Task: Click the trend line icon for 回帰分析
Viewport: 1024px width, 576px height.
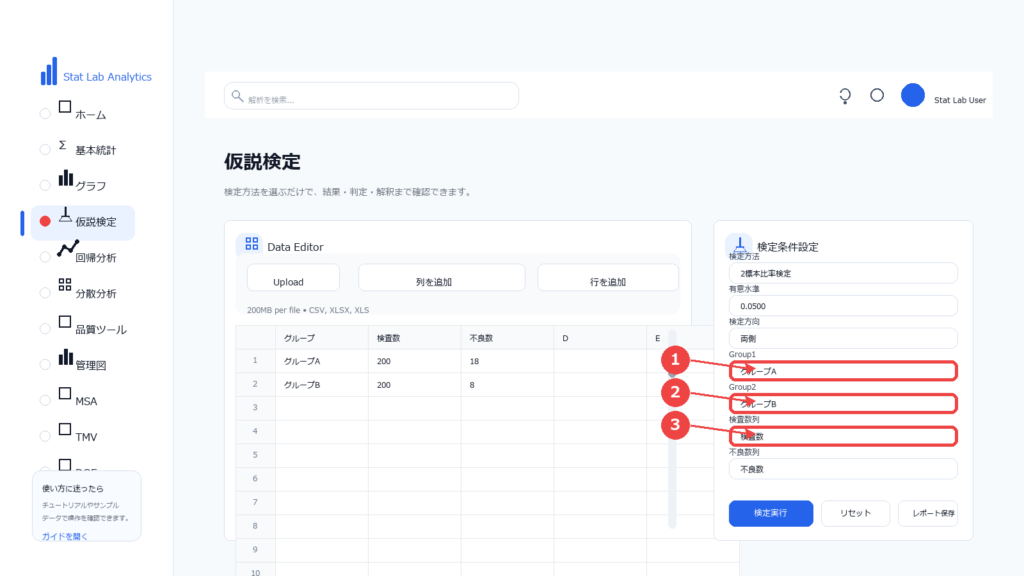Action: click(x=68, y=249)
